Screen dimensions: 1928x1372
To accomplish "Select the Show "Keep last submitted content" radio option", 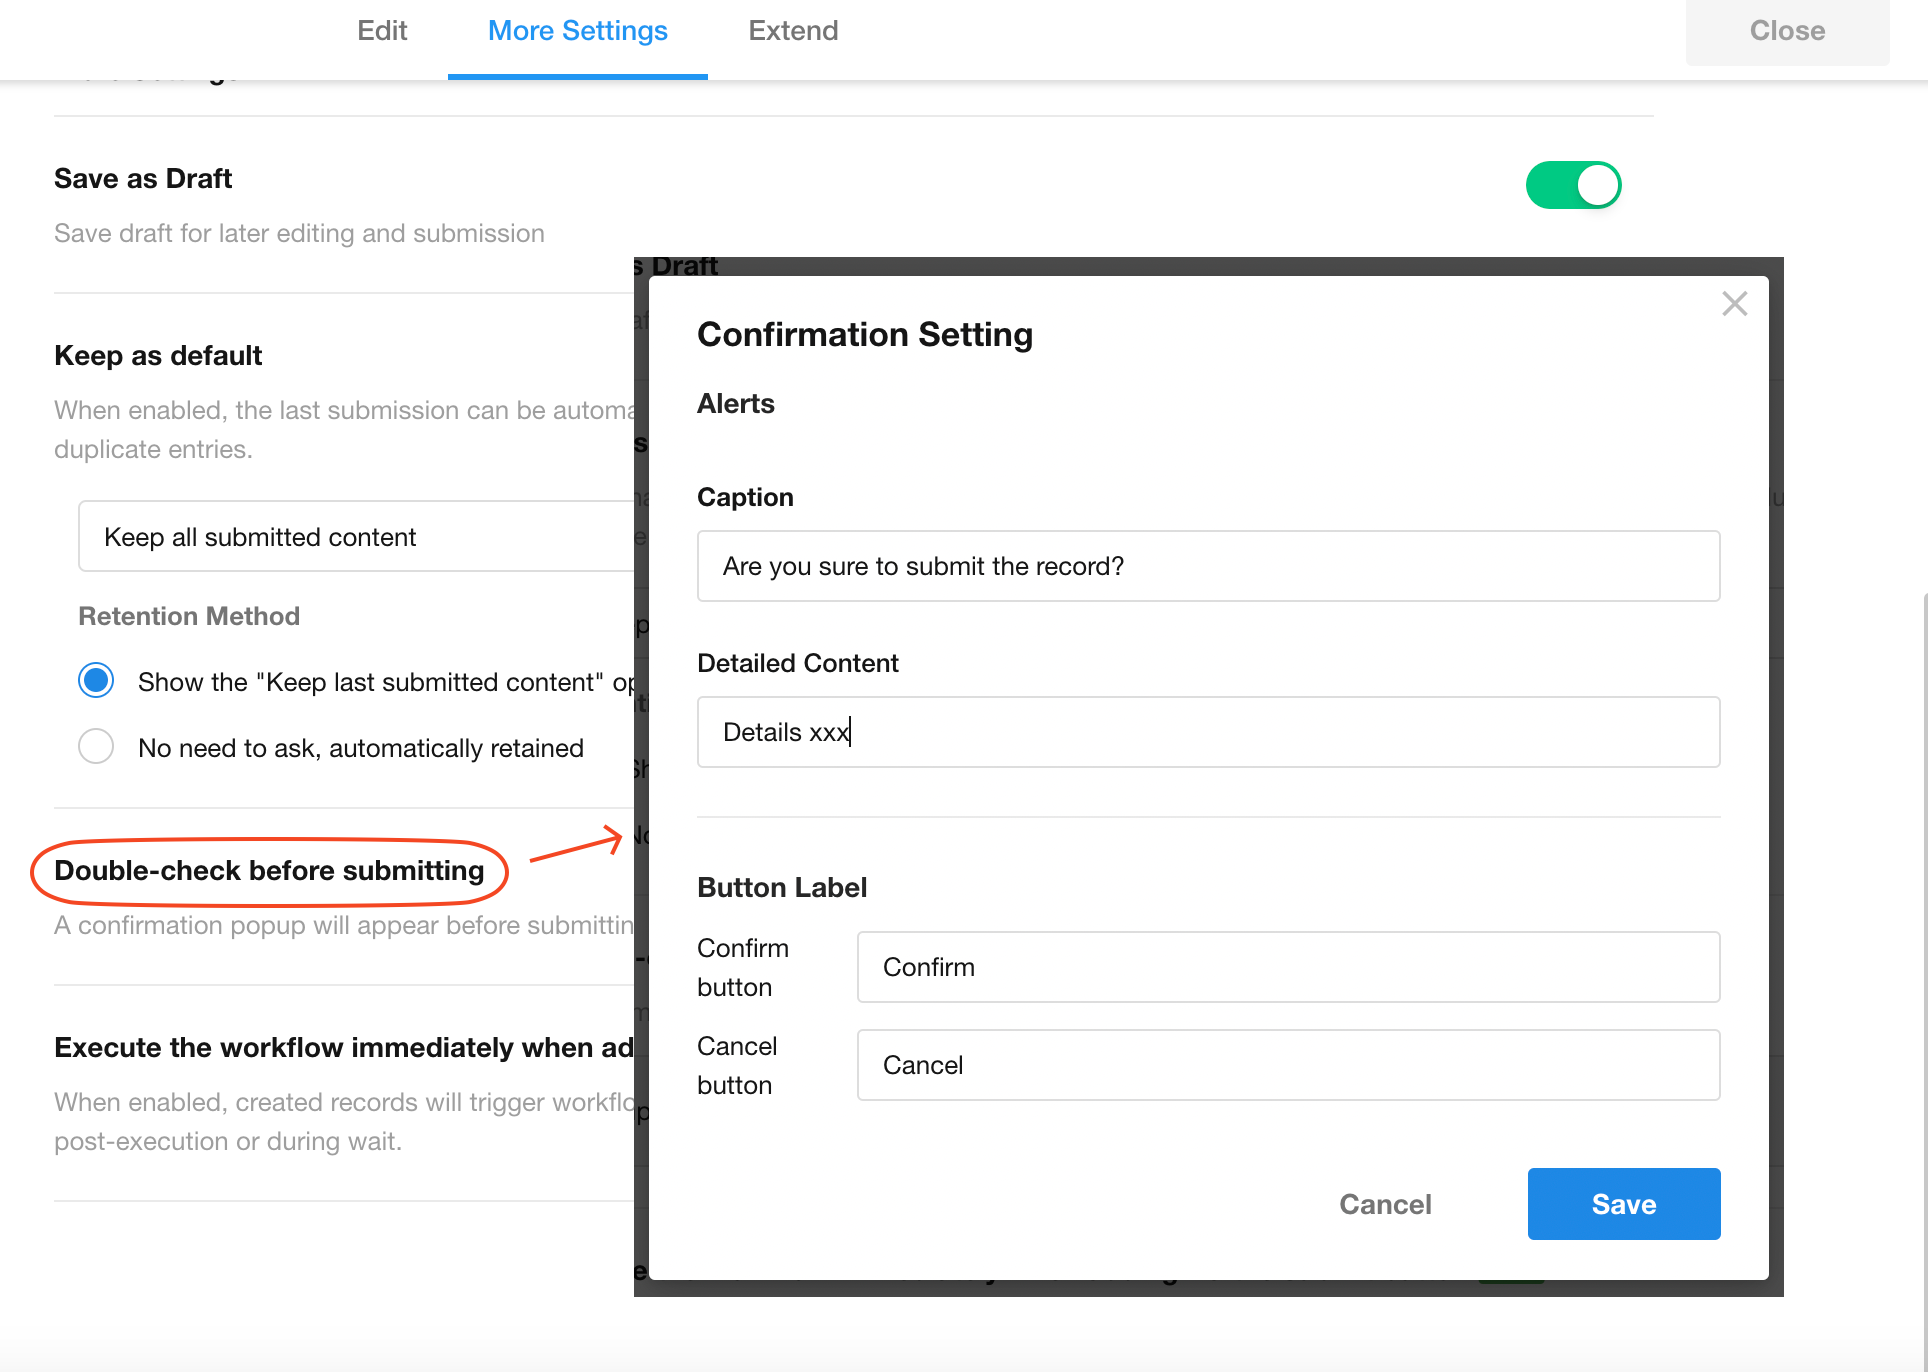I will (x=96, y=681).
